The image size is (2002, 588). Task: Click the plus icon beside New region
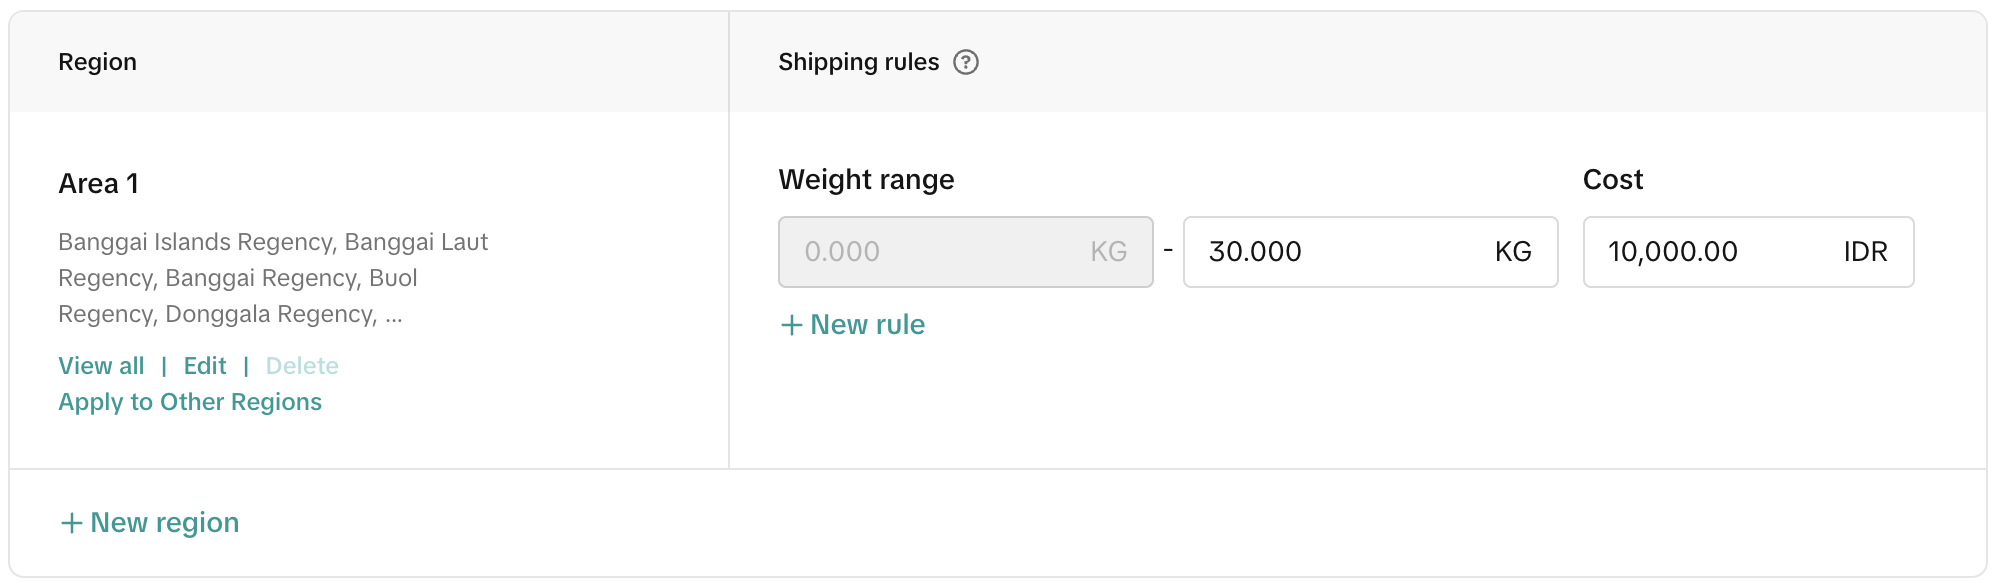tap(71, 523)
